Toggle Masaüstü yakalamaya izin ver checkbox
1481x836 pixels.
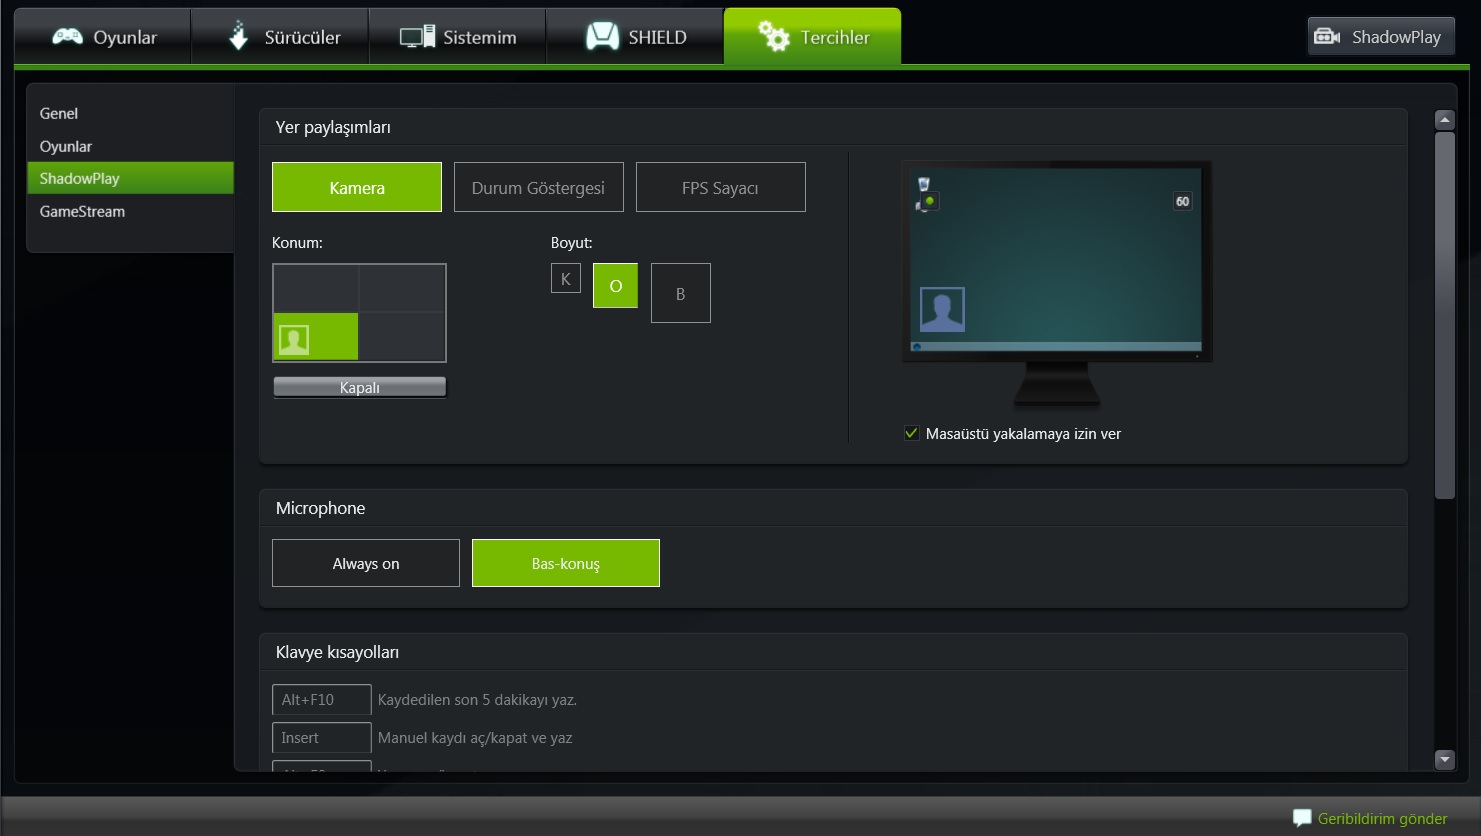point(911,433)
